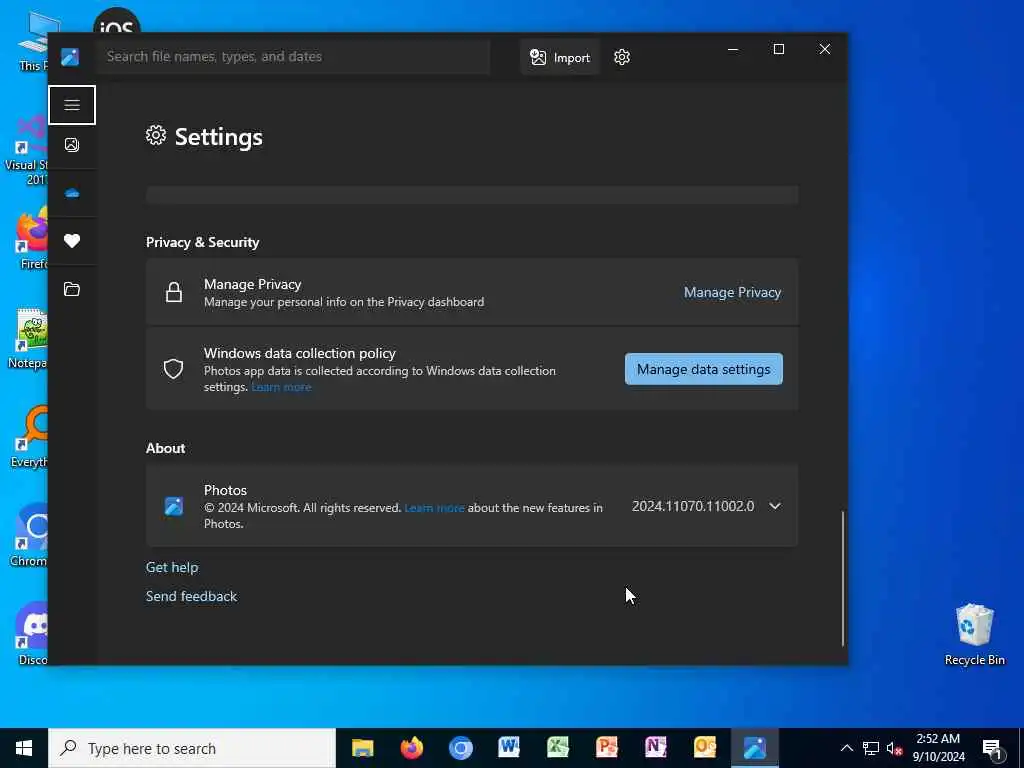
Task: Click the Manage Privacy link
Action: (732, 293)
